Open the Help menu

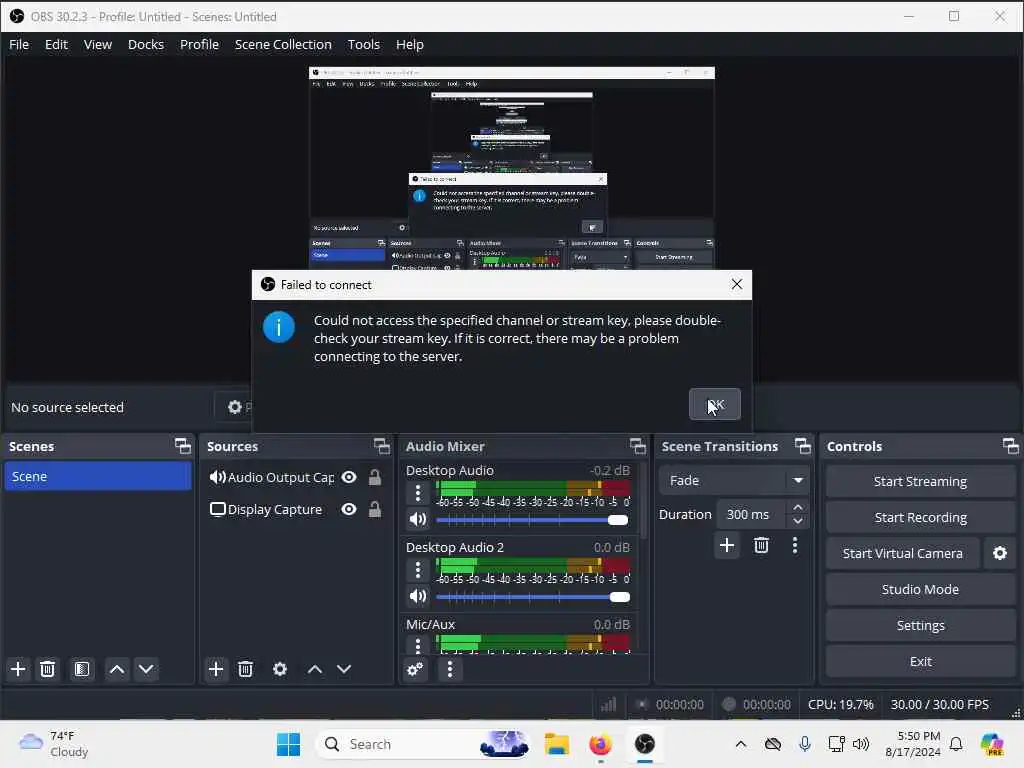click(410, 44)
